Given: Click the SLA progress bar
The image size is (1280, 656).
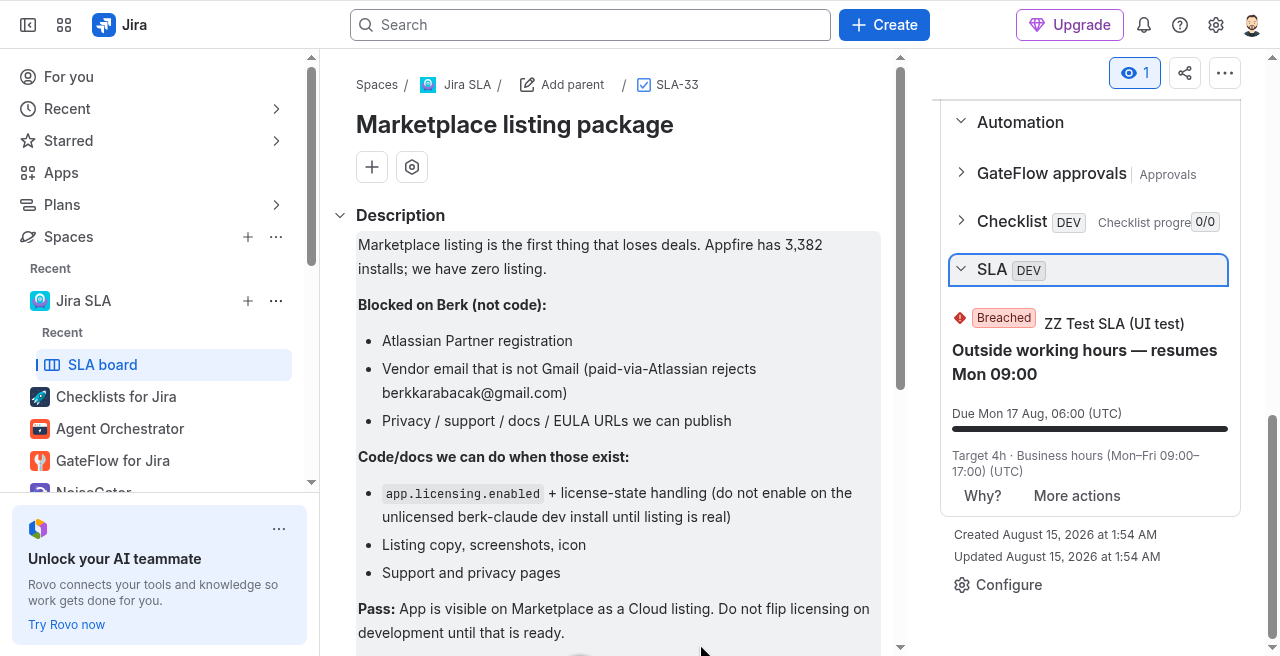Looking at the screenshot, I should point(1090,429).
